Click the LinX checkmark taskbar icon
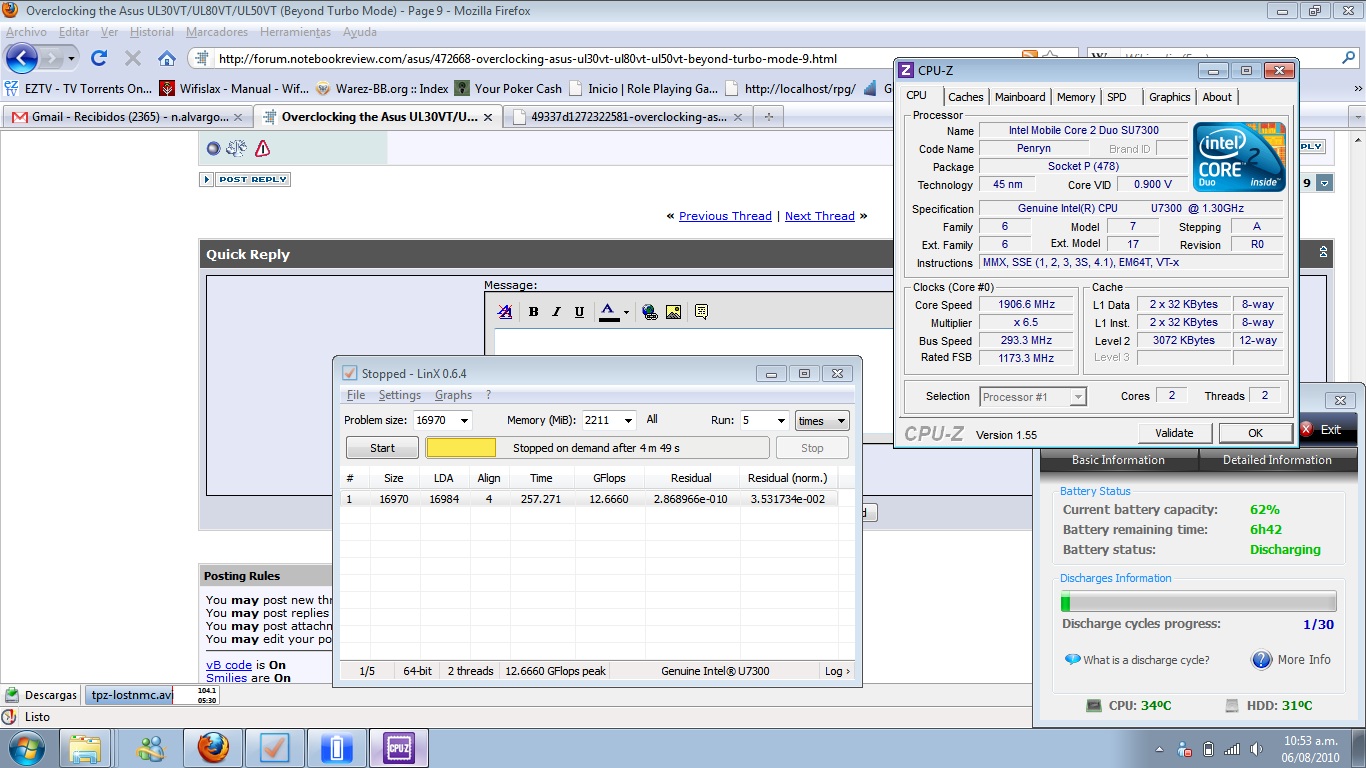Viewport: 1366px width, 768px height. pos(274,747)
